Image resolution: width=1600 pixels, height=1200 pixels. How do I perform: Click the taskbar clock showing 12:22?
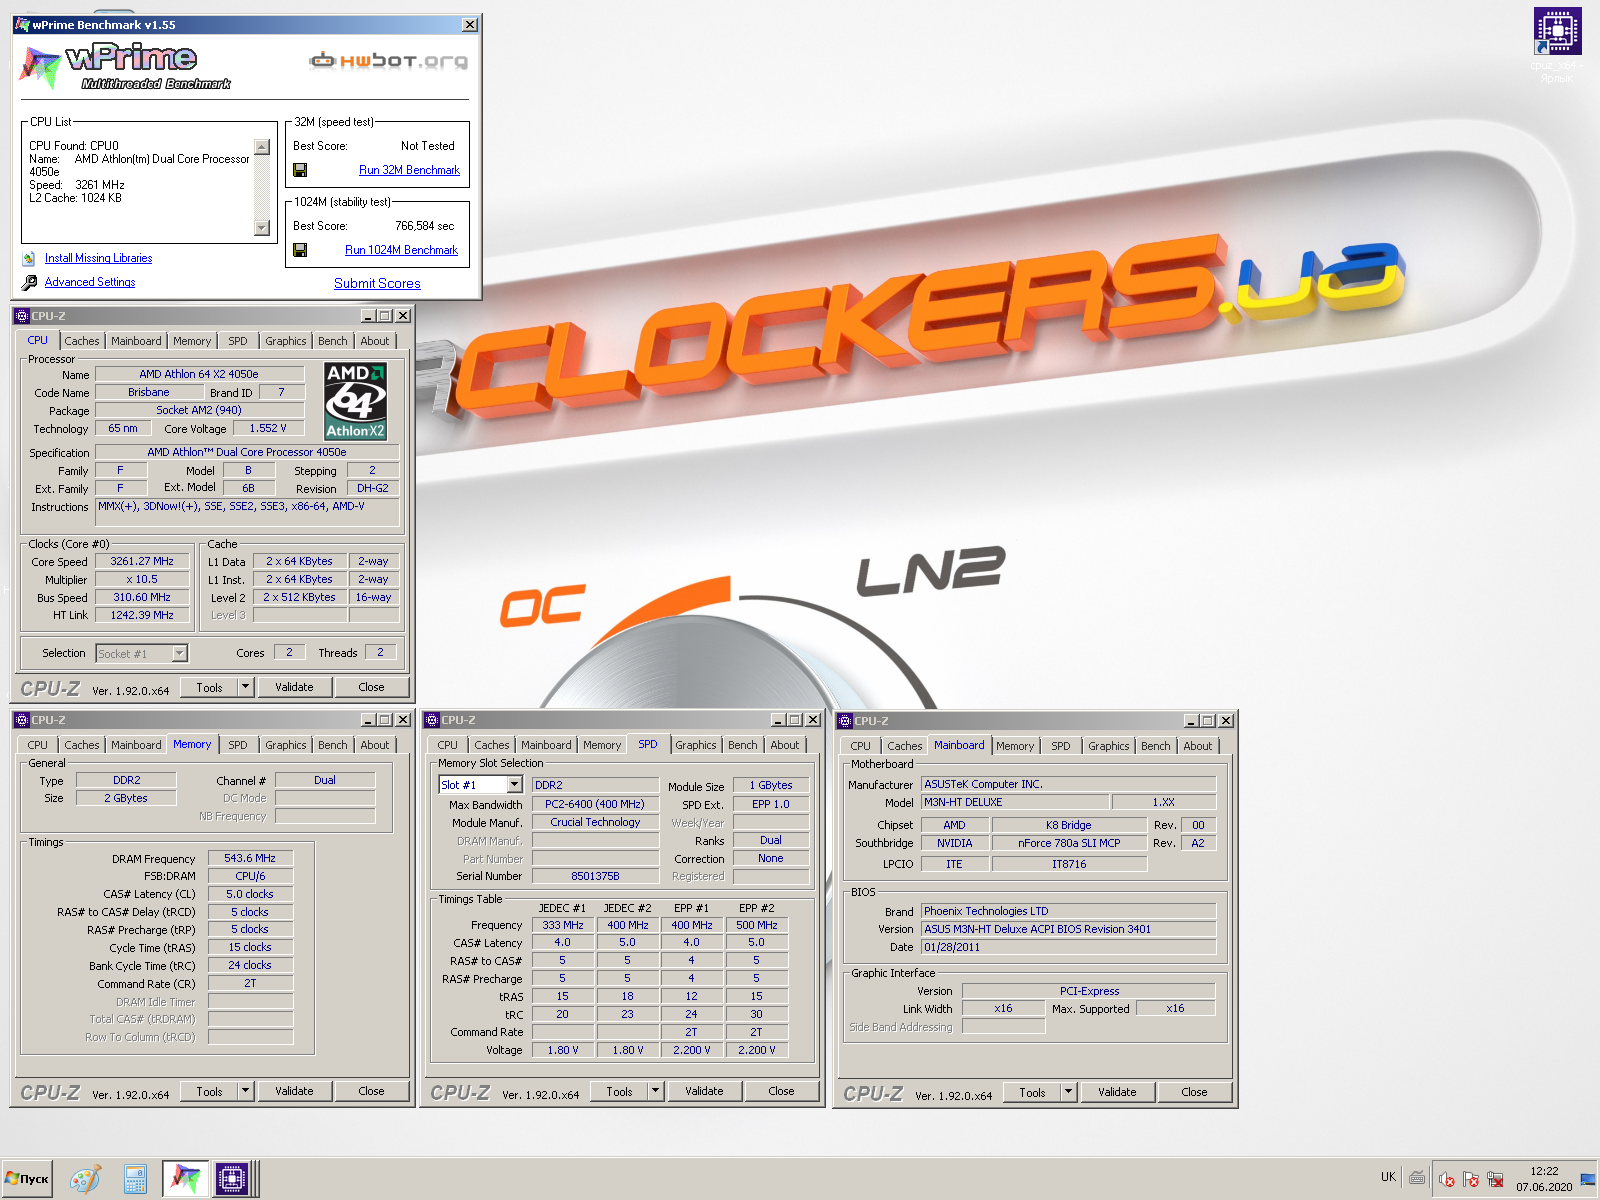coord(1544,1171)
